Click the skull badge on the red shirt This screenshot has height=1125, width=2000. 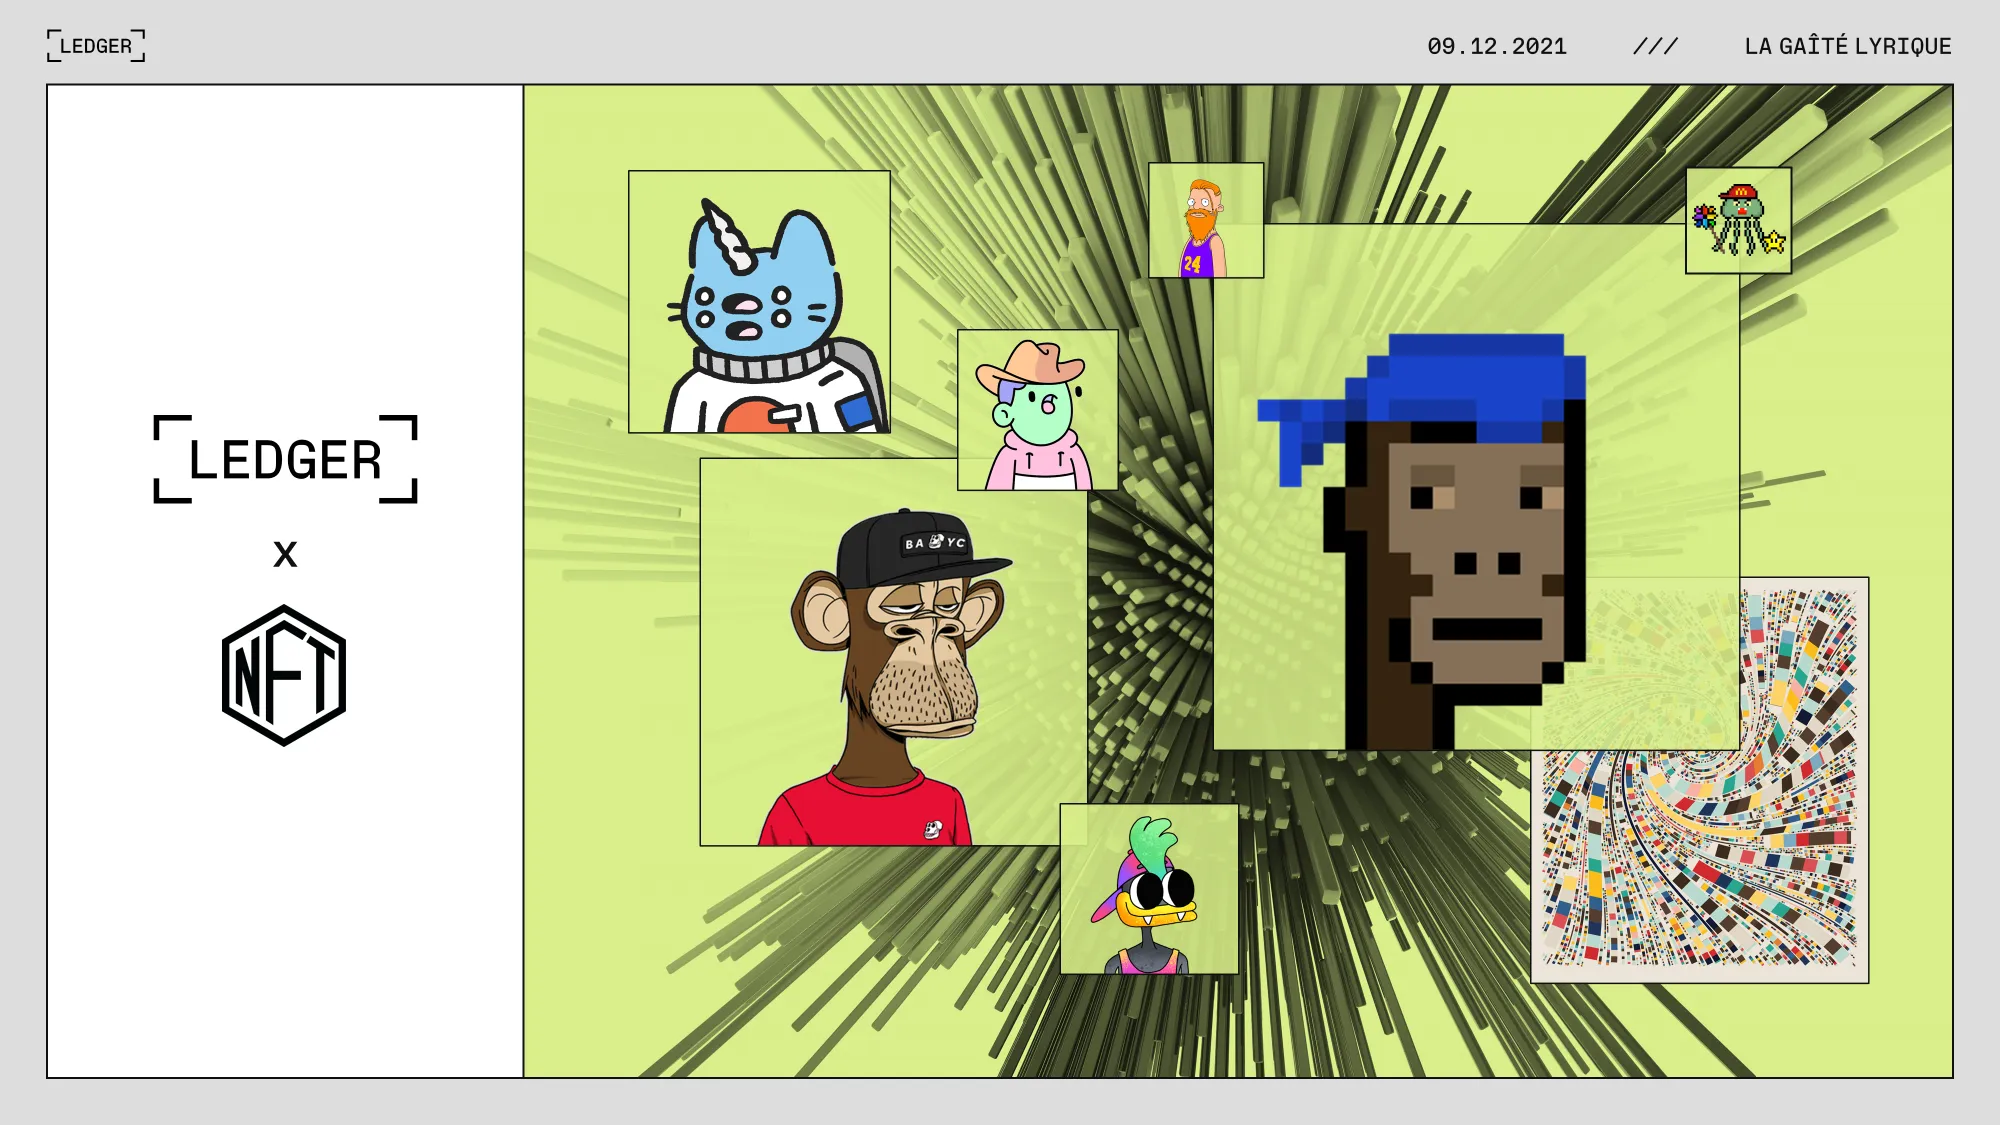932,828
